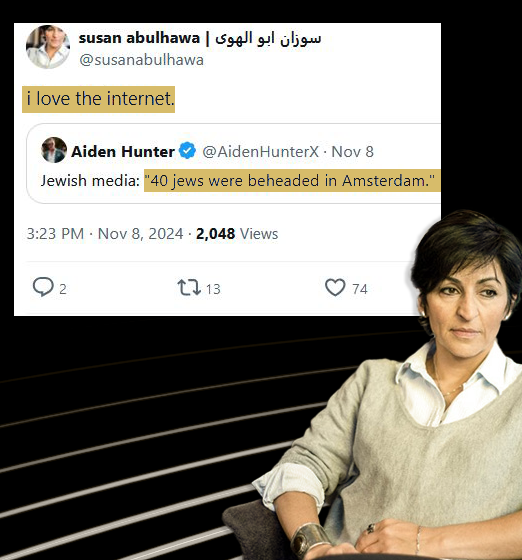This screenshot has width=522, height=560.
Task: Like the tweet with the heart icon
Action: (335, 287)
